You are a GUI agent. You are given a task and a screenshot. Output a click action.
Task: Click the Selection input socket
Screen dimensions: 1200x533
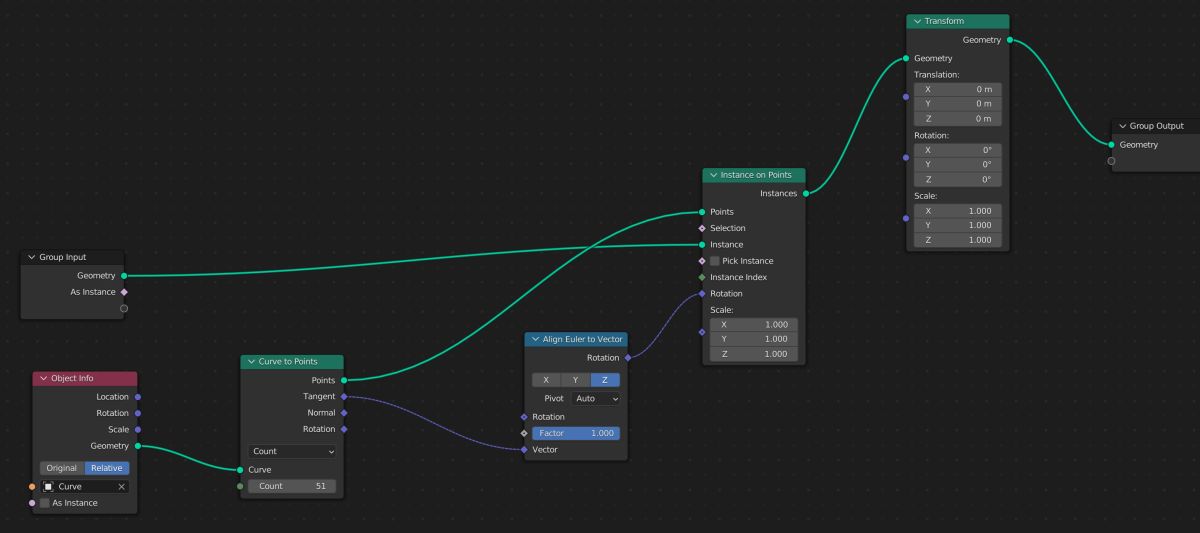[x=702, y=228]
